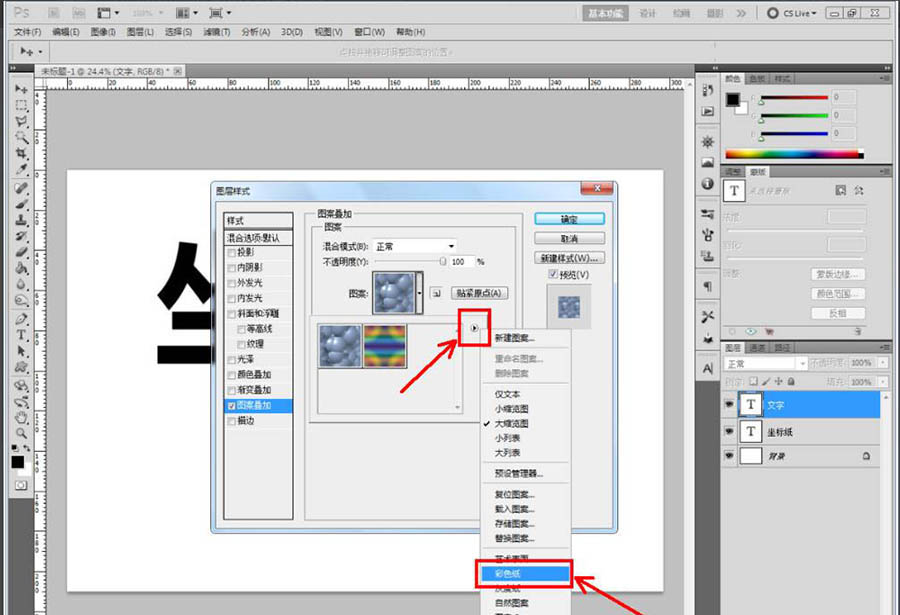The width and height of the screenshot is (900, 615).
Task: Open the pattern picker flyout arrow
Action: pos(474,329)
